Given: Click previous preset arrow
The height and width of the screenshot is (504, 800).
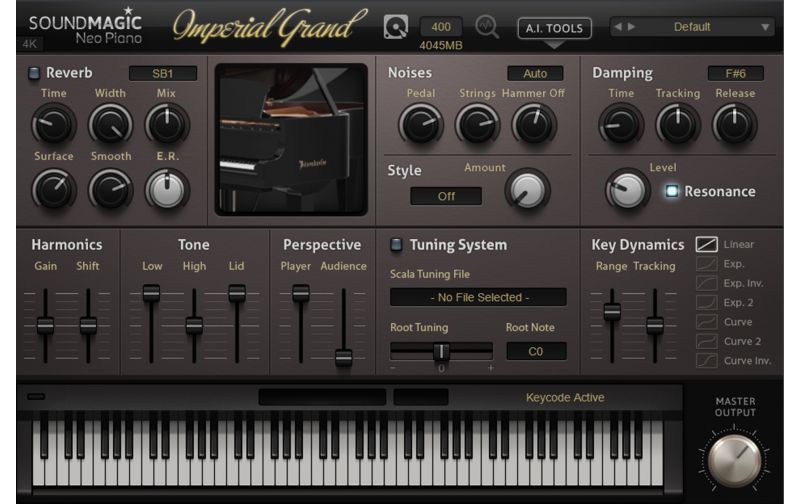Looking at the screenshot, I should 618,27.
